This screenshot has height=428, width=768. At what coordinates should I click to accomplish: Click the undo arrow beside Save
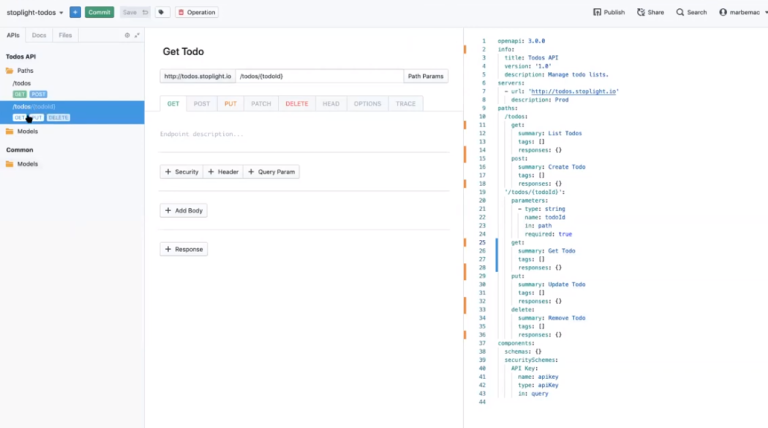coord(145,12)
